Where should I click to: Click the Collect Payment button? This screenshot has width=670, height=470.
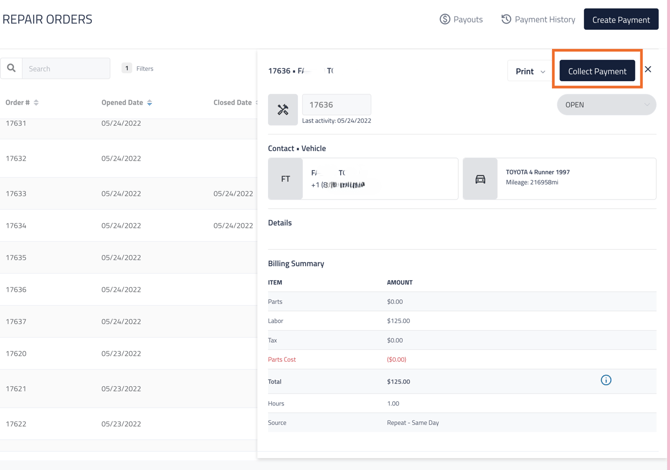[597, 71]
